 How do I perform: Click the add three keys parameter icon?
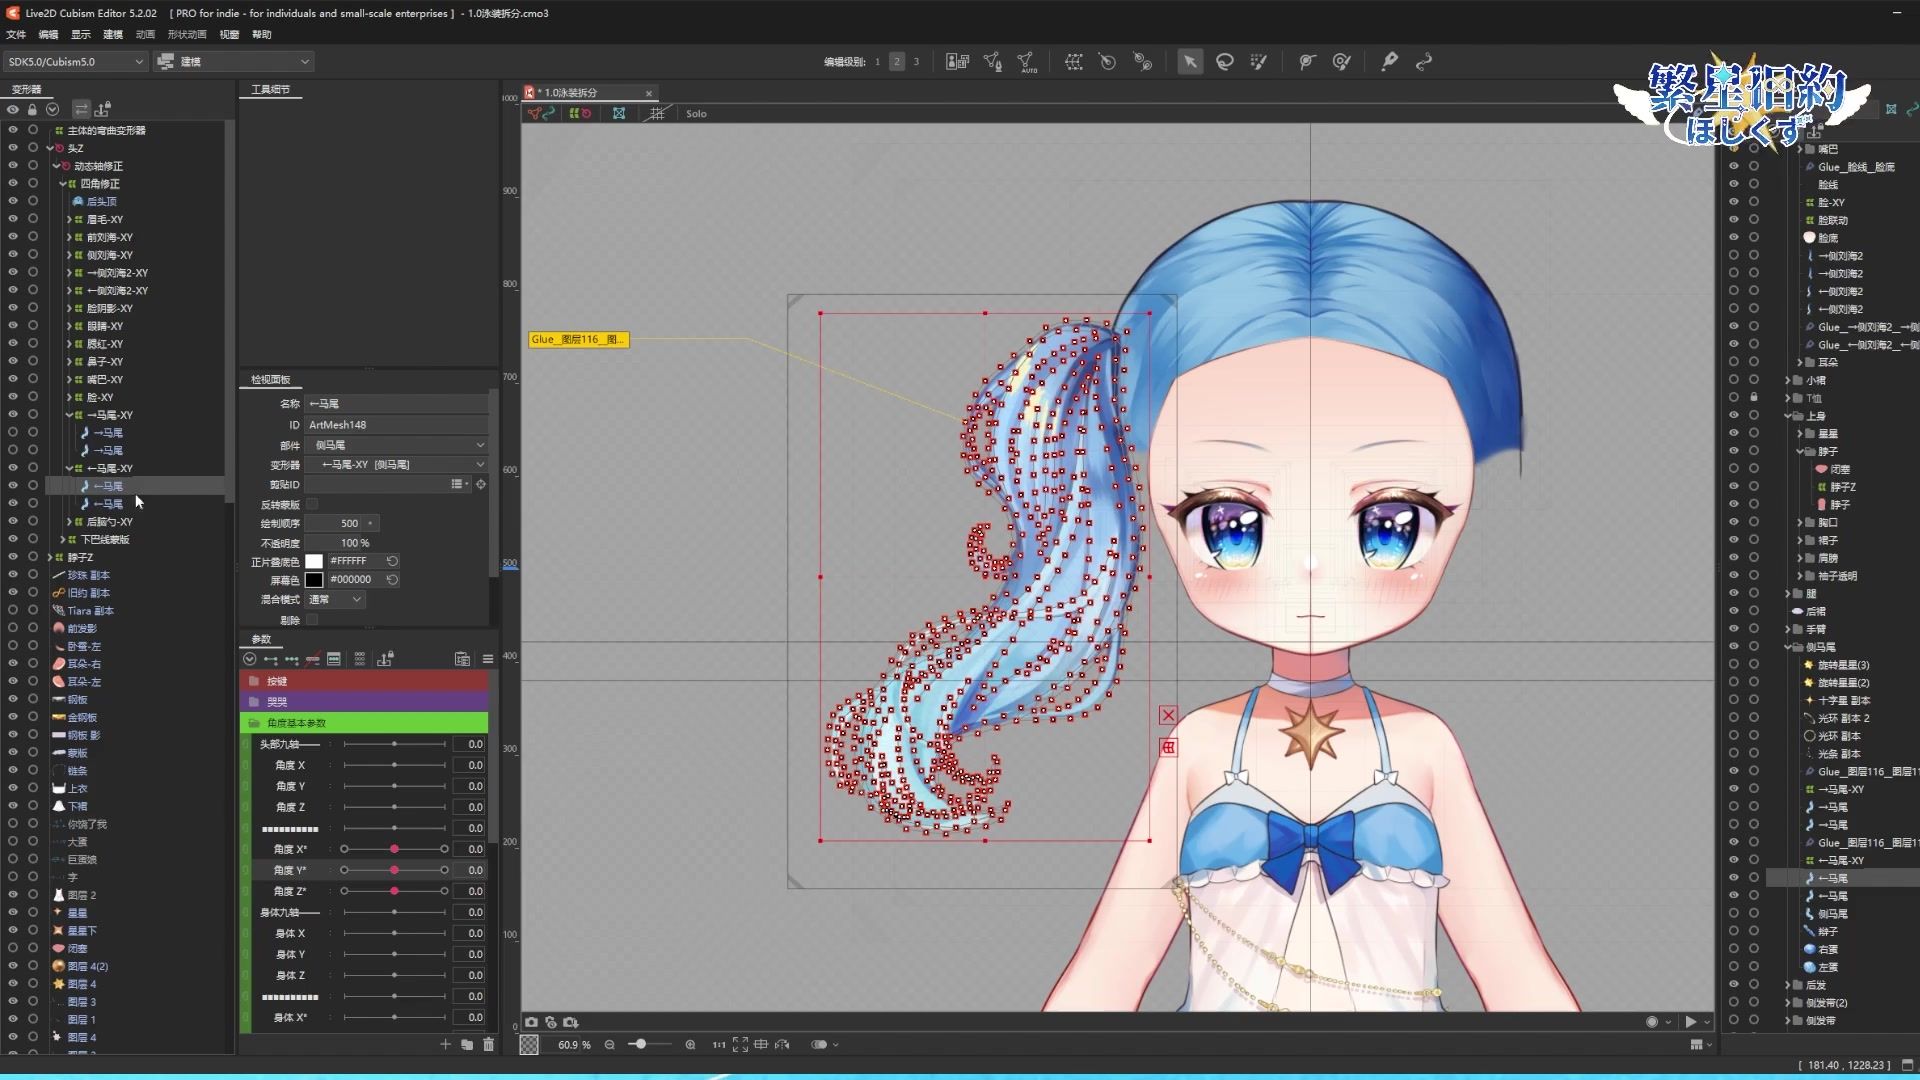(291, 659)
